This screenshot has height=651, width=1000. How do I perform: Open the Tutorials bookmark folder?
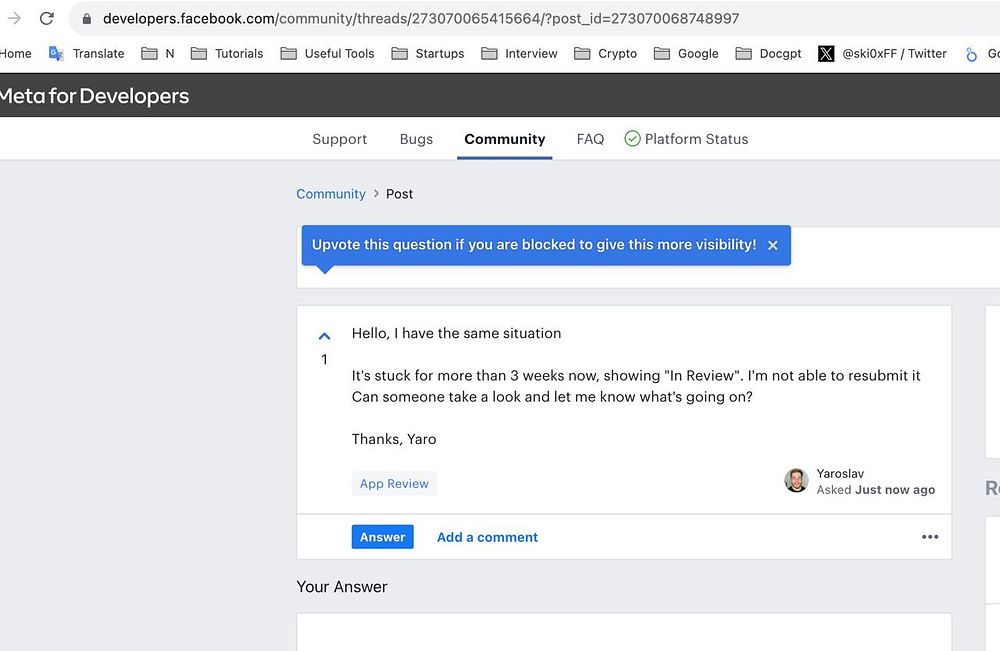[x=227, y=53]
